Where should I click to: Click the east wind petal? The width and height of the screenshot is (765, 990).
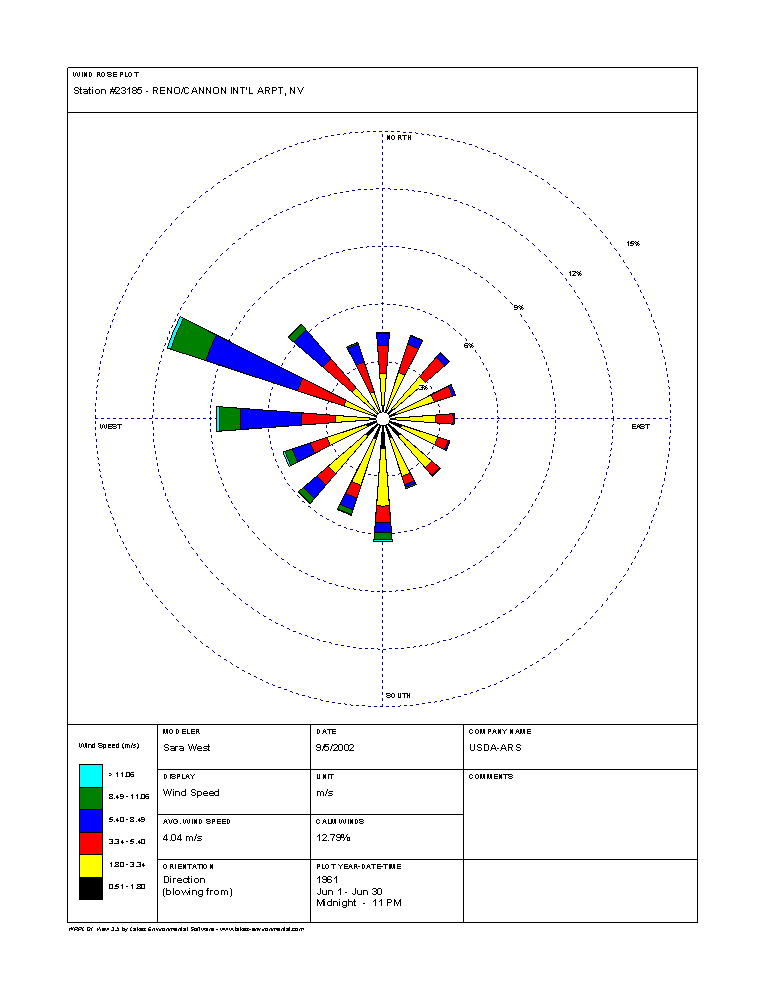pos(423,419)
